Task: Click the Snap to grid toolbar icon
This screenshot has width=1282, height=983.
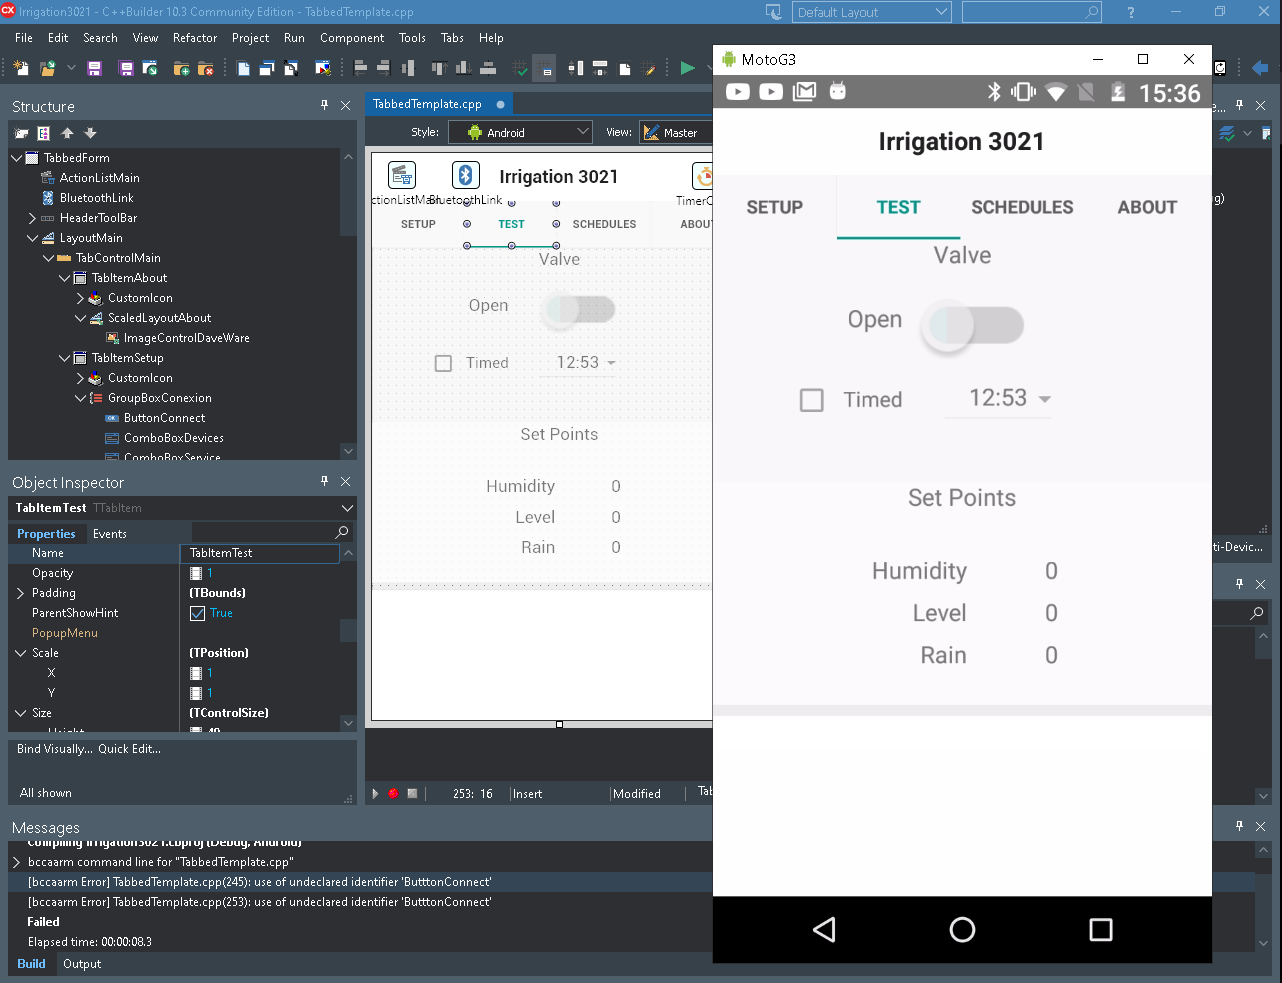Action: tap(545, 68)
